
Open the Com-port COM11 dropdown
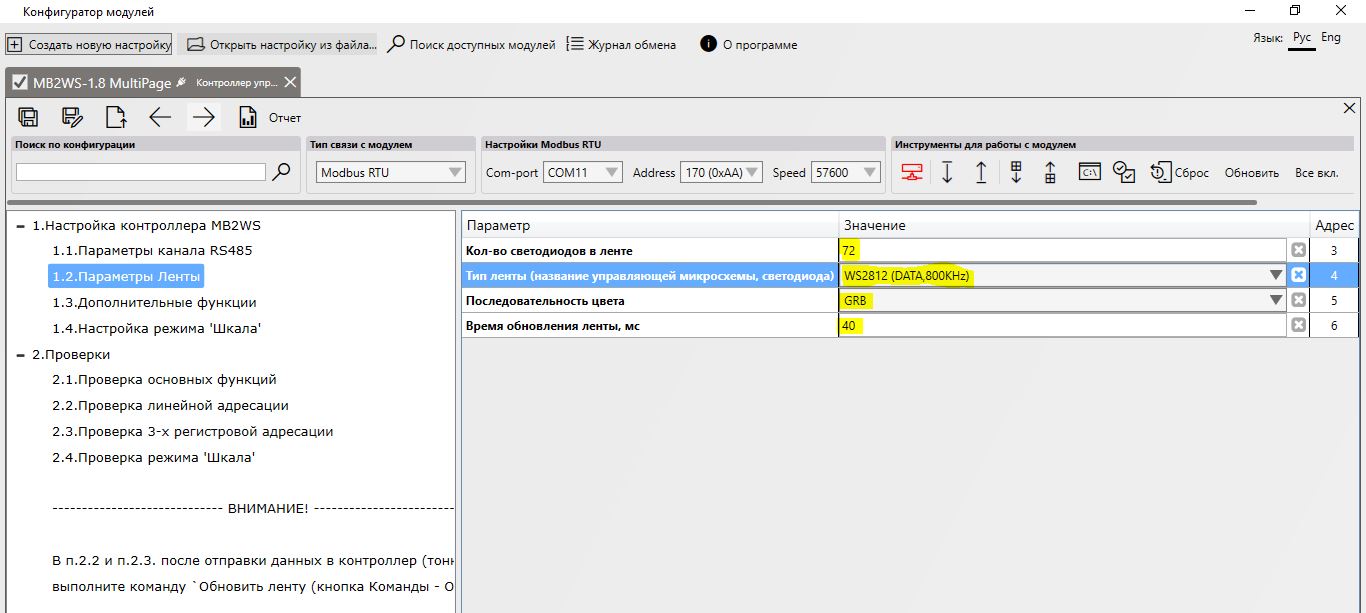click(583, 172)
